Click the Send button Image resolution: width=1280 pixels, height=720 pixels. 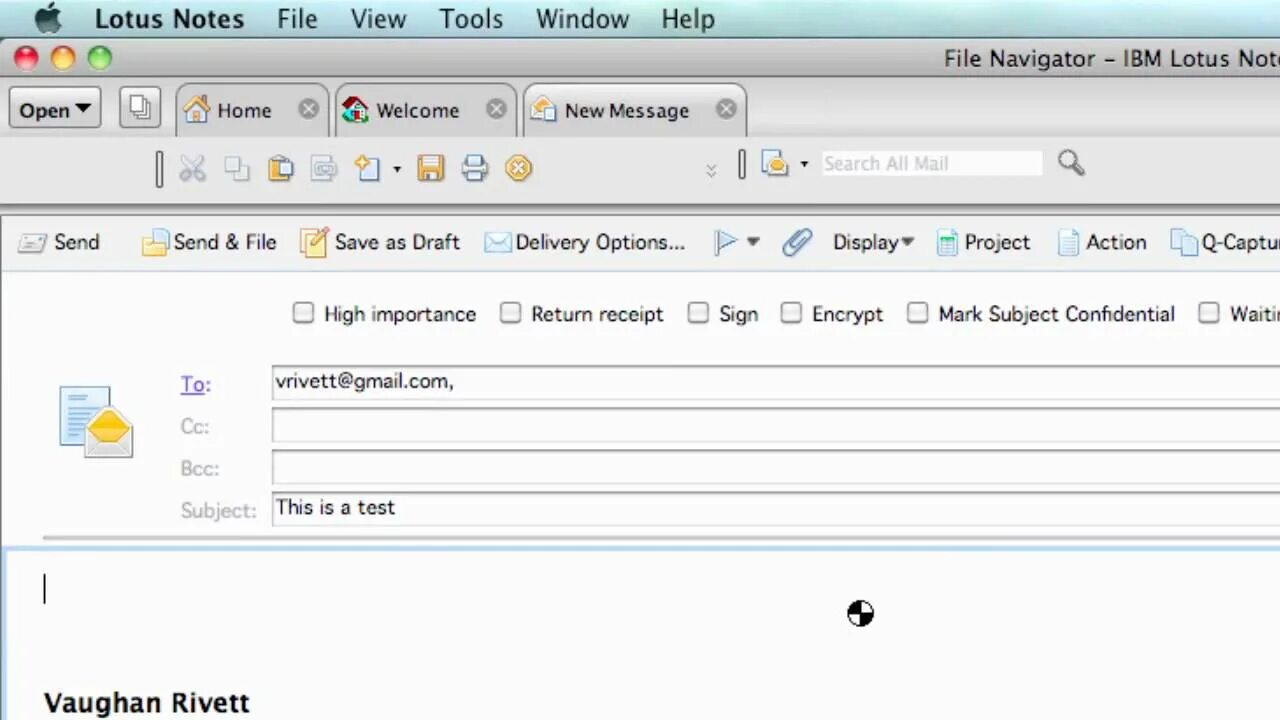(x=59, y=242)
